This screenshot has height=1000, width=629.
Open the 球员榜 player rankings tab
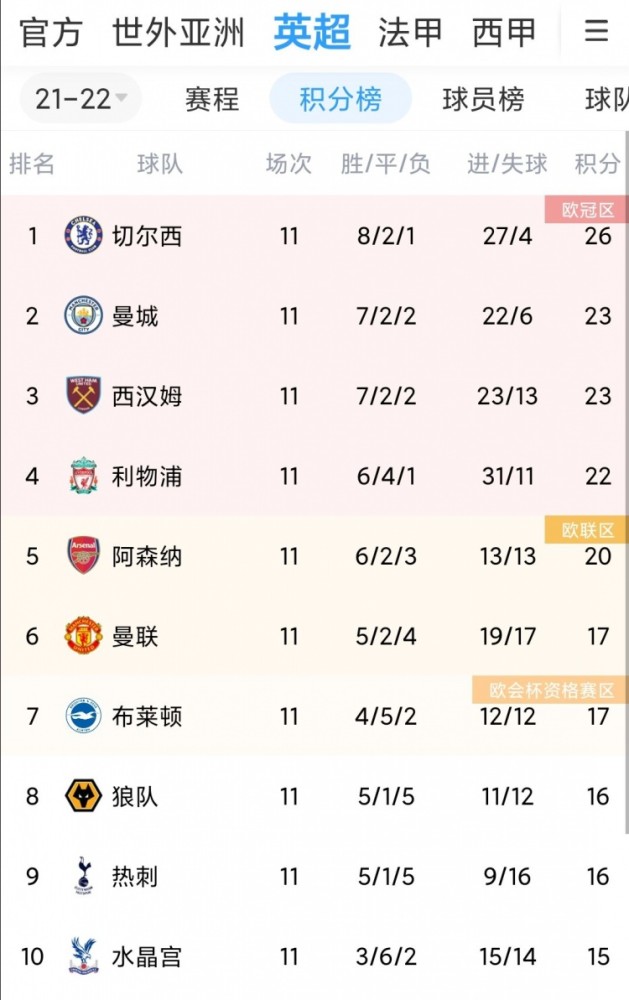pyautogui.click(x=484, y=99)
